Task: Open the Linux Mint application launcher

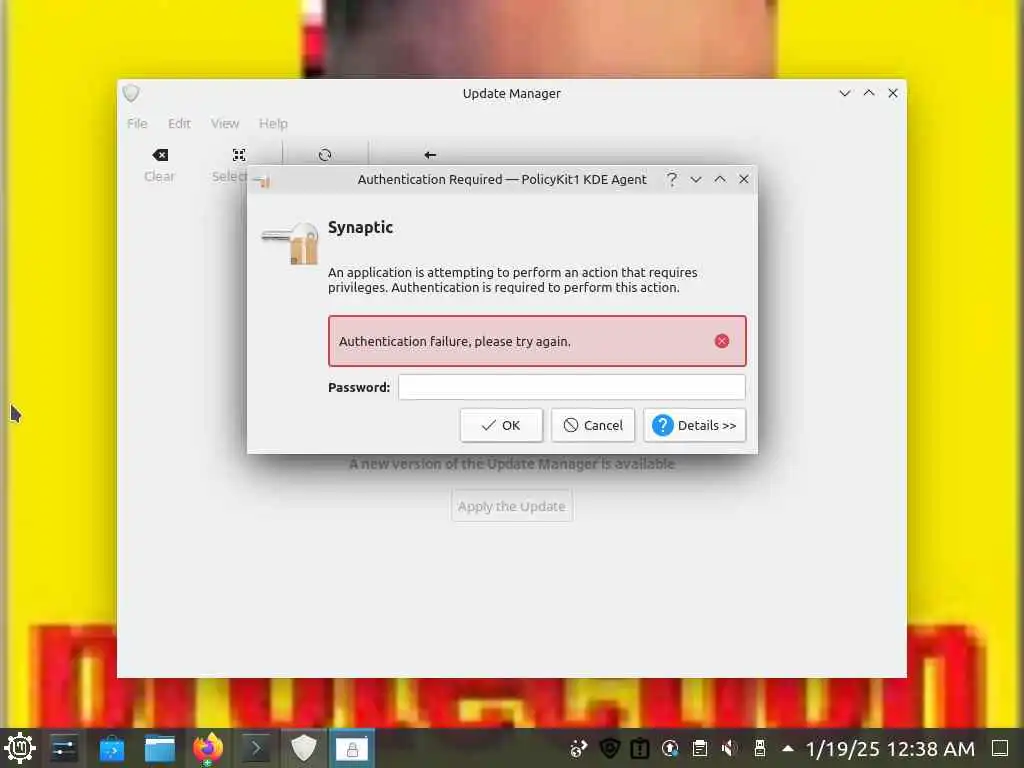Action: click(20, 748)
